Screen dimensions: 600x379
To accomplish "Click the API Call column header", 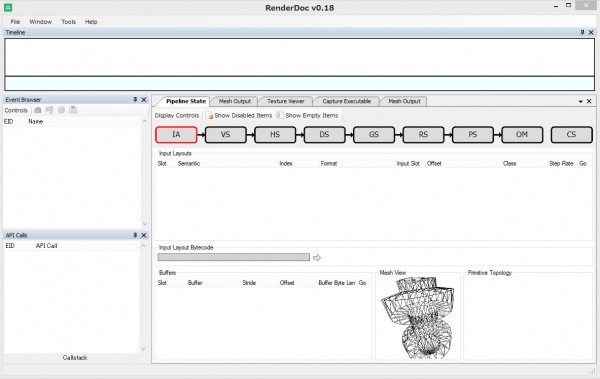I will [46, 246].
